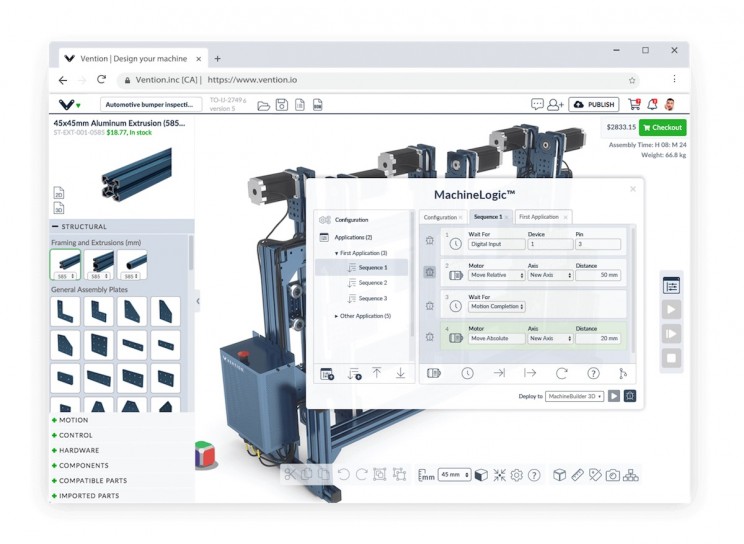Expand the Other Application tree node
Viewport: 744px width, 544px height.
click(336, 316)
